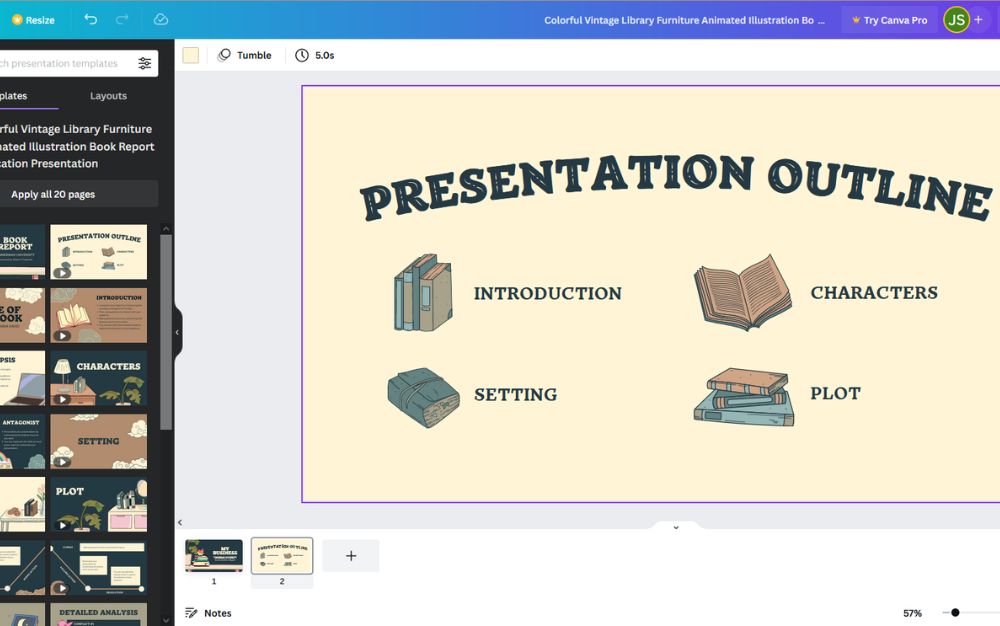Switch to the Layouts tab
1000x626 pixels.
tap(108, 96)
